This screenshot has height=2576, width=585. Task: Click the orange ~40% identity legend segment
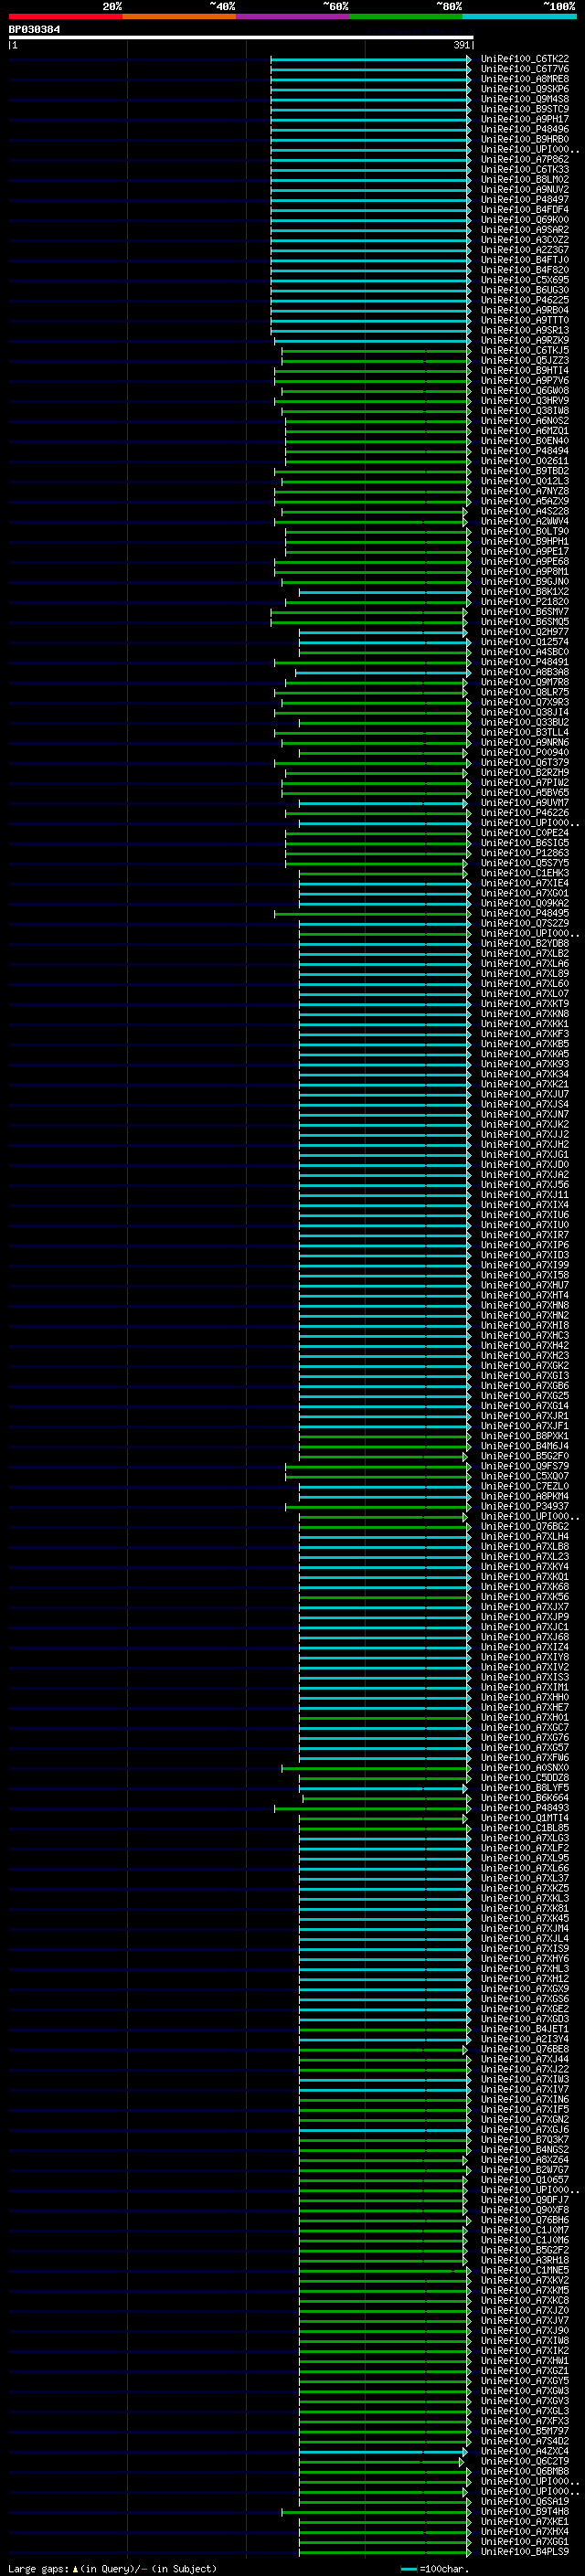(x=179, y=16)
